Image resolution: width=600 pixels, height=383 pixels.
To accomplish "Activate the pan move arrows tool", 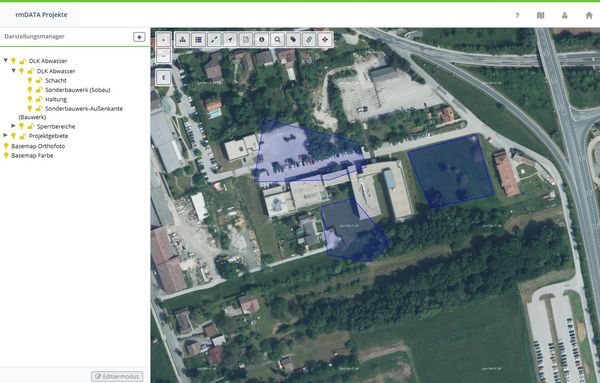I will tap(325, 39).
